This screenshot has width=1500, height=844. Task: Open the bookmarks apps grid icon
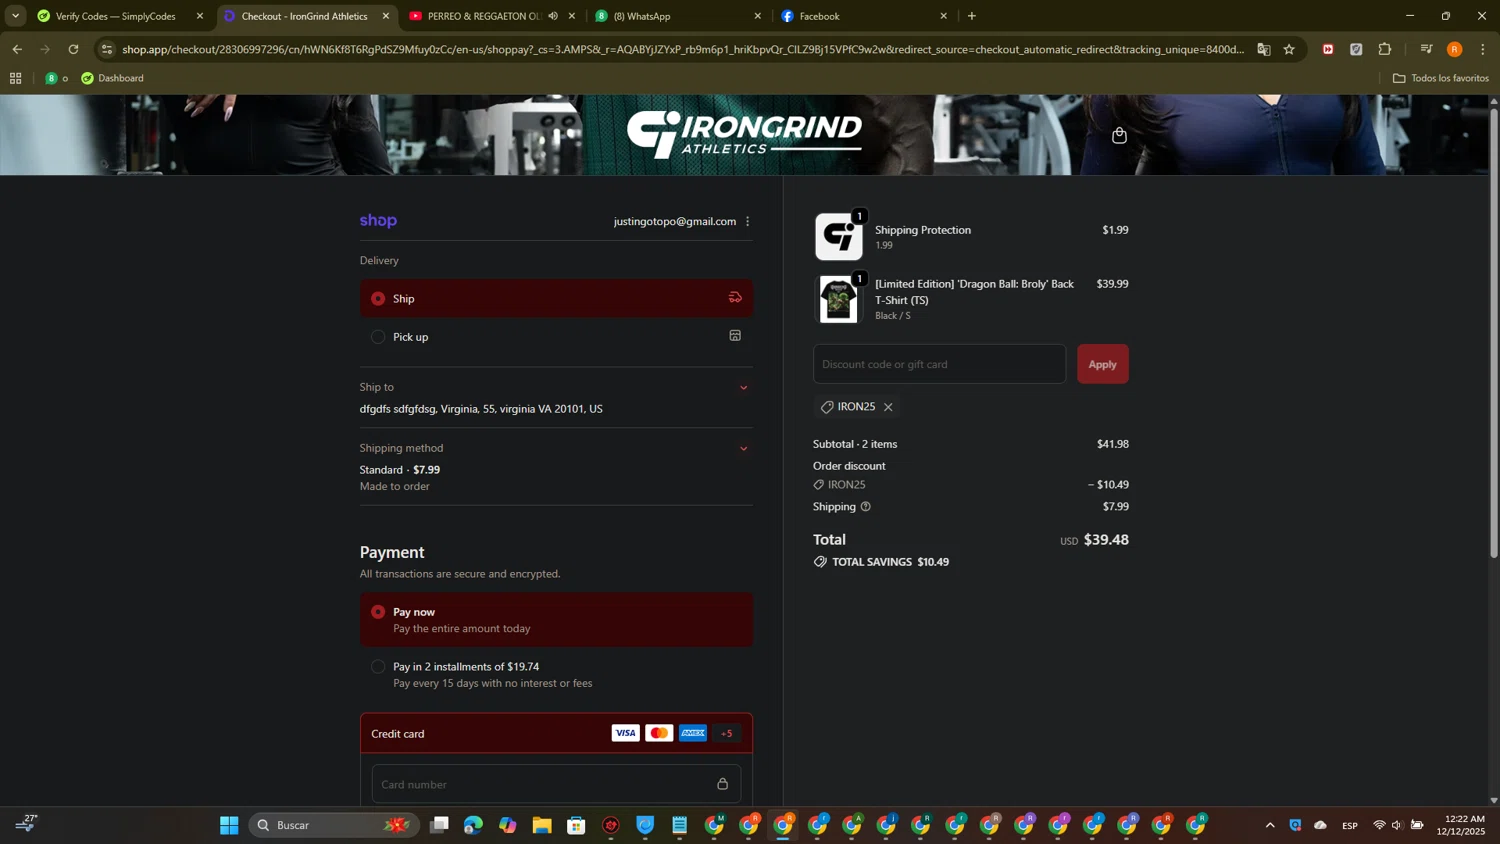coord(15,78)
